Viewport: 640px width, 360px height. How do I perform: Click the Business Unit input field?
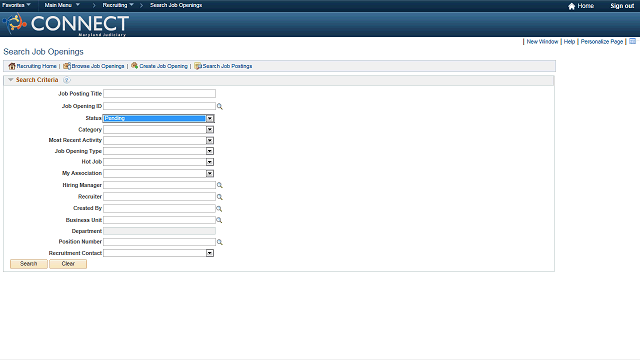159,220
